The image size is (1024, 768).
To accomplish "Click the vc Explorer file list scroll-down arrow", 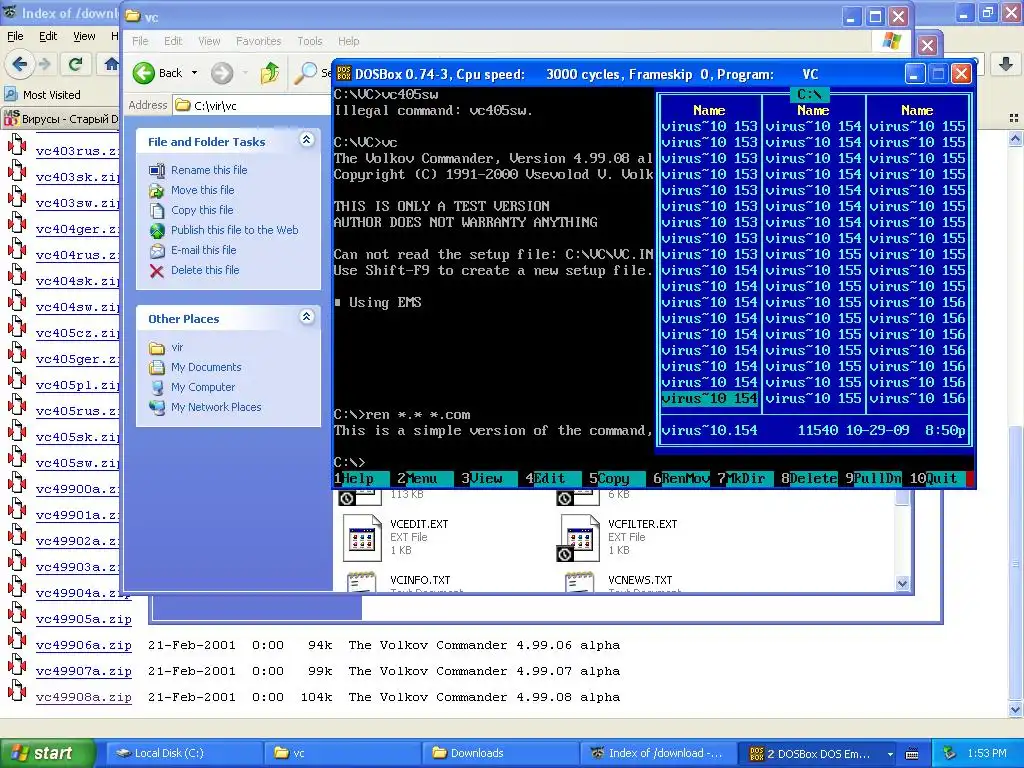I will pyautogui.click(x=903, y=584).
